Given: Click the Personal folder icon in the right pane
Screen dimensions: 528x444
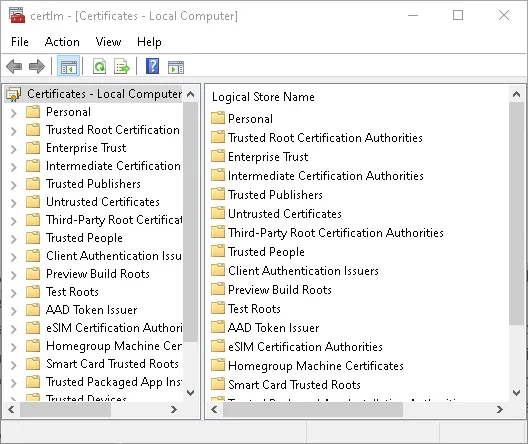Looking at the screenshot, I should point(218,118).
